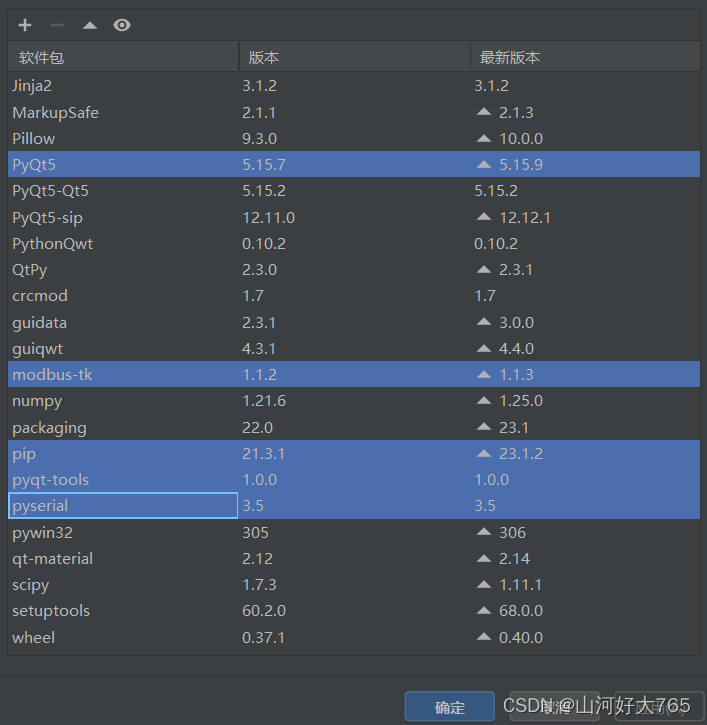Click upgrade arrow beside modbus-tk 1.1.3

point(484,374)
